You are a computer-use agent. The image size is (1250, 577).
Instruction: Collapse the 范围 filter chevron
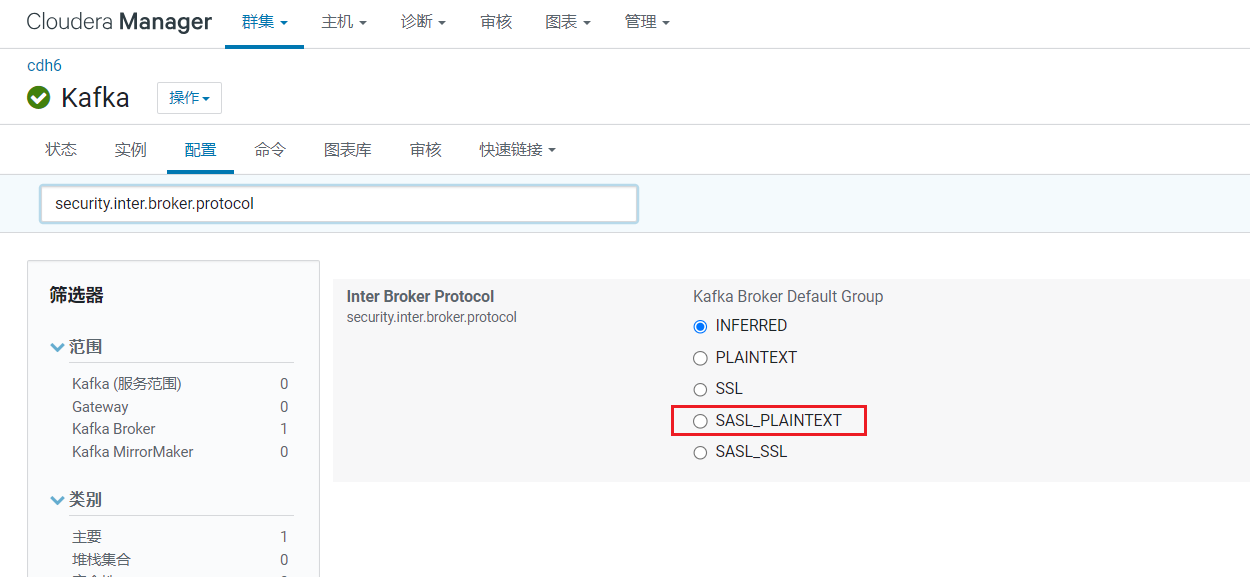click(x=57, y=347)
